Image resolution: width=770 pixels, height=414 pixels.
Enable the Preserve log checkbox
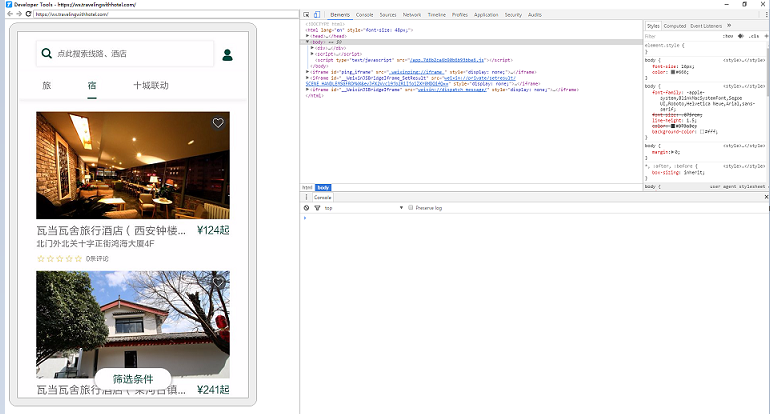410,207
